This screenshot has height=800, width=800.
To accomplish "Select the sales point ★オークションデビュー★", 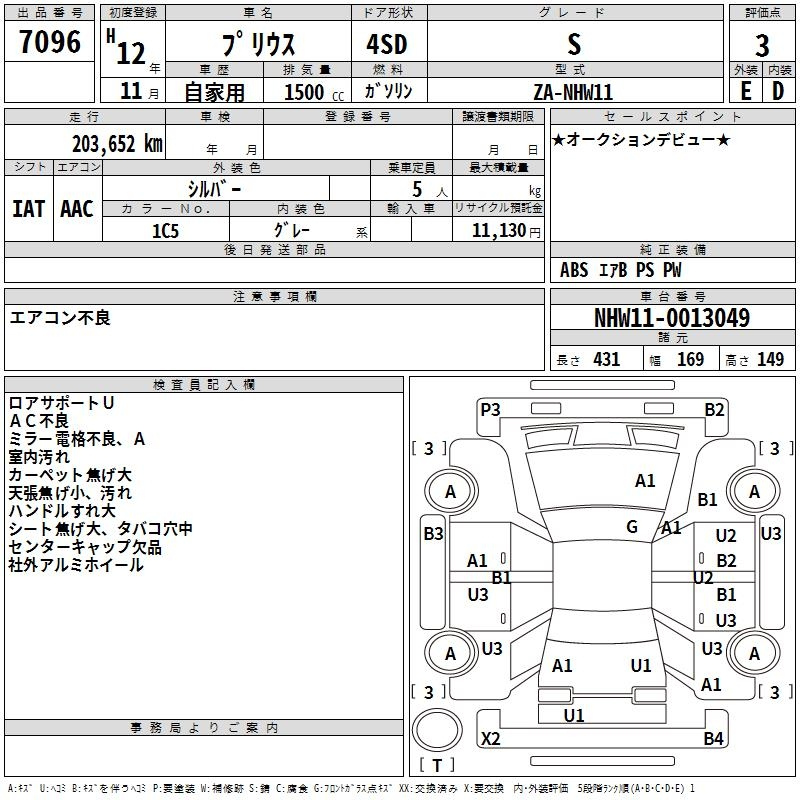I will coord(641,139).
